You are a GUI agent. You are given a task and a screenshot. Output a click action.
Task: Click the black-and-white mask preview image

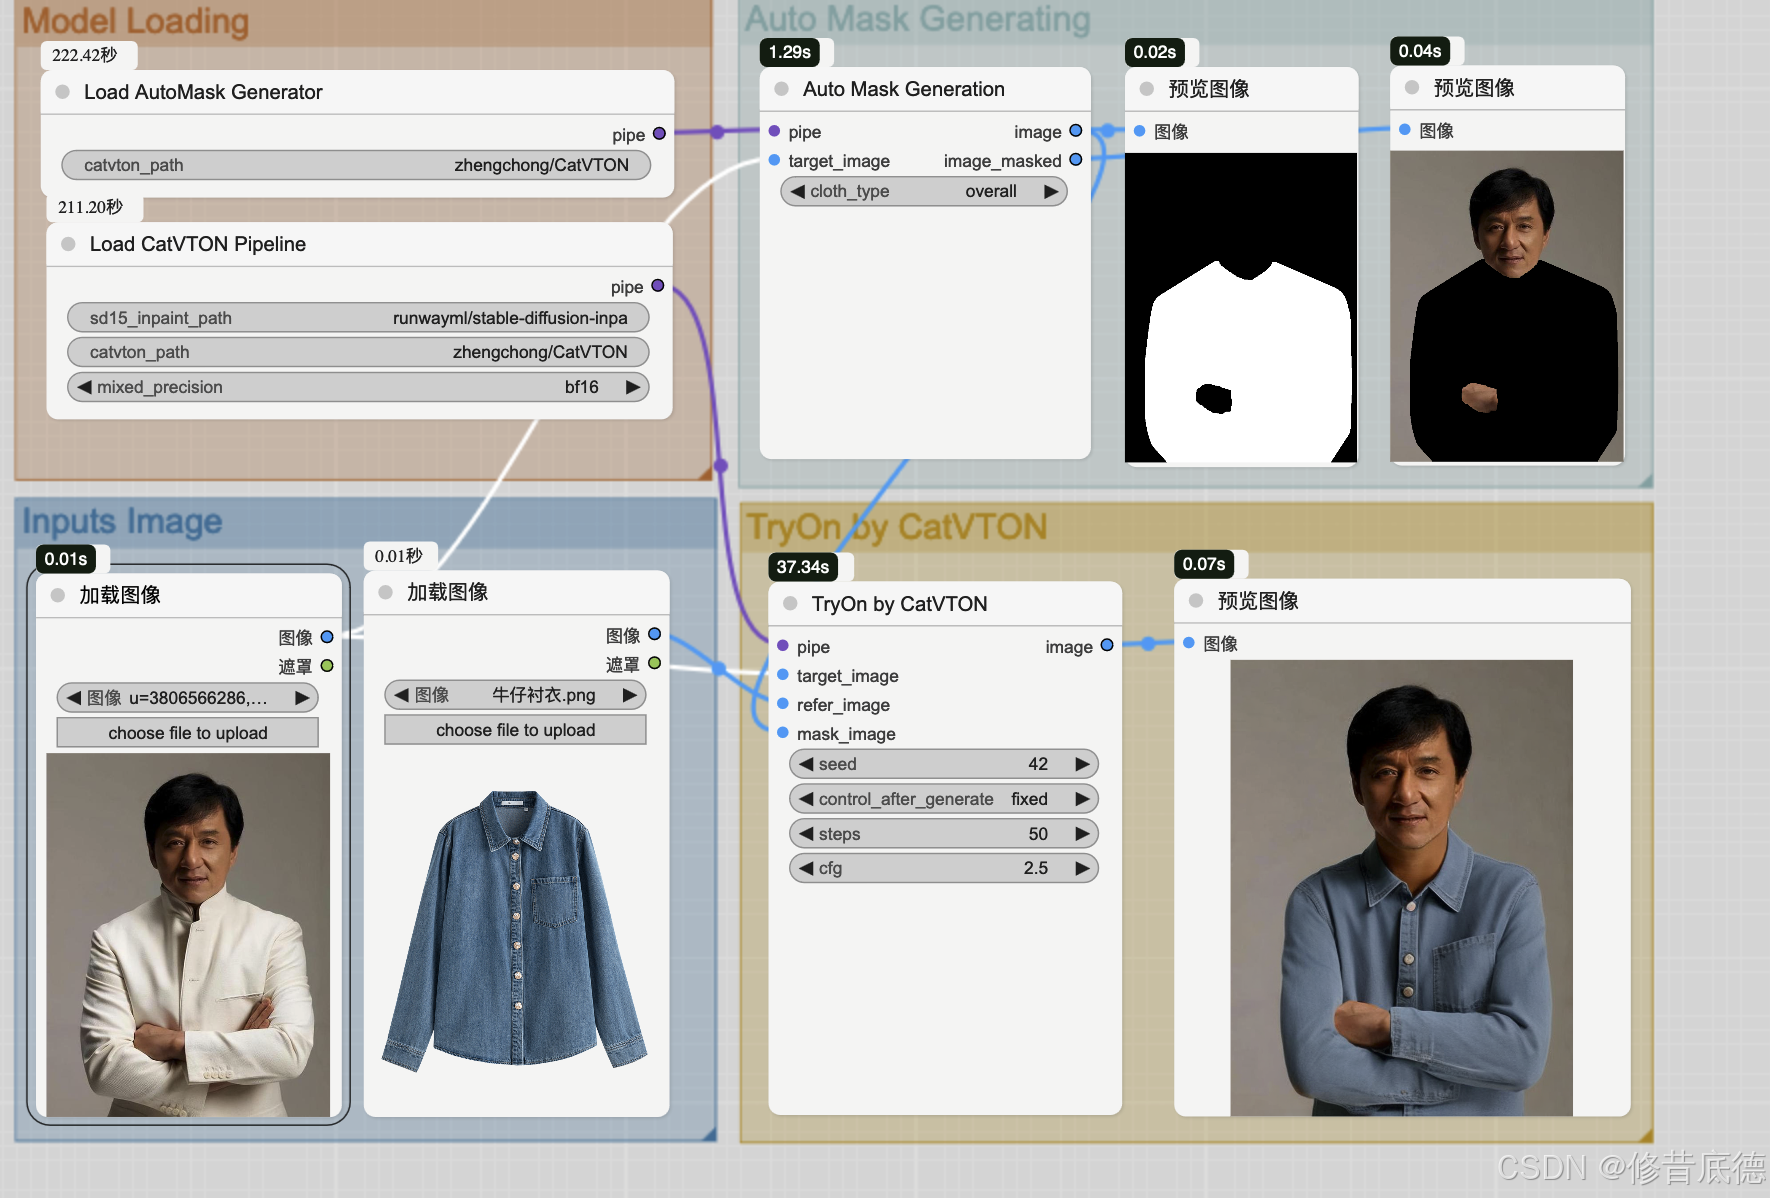pos(1241,308)
